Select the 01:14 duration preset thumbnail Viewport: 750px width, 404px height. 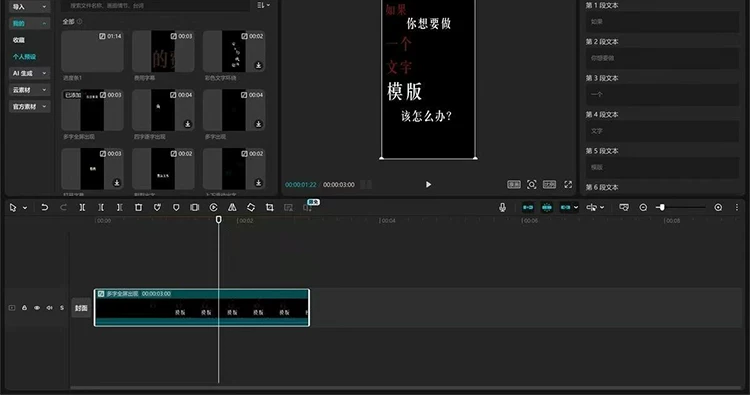[x=92, y=51]
